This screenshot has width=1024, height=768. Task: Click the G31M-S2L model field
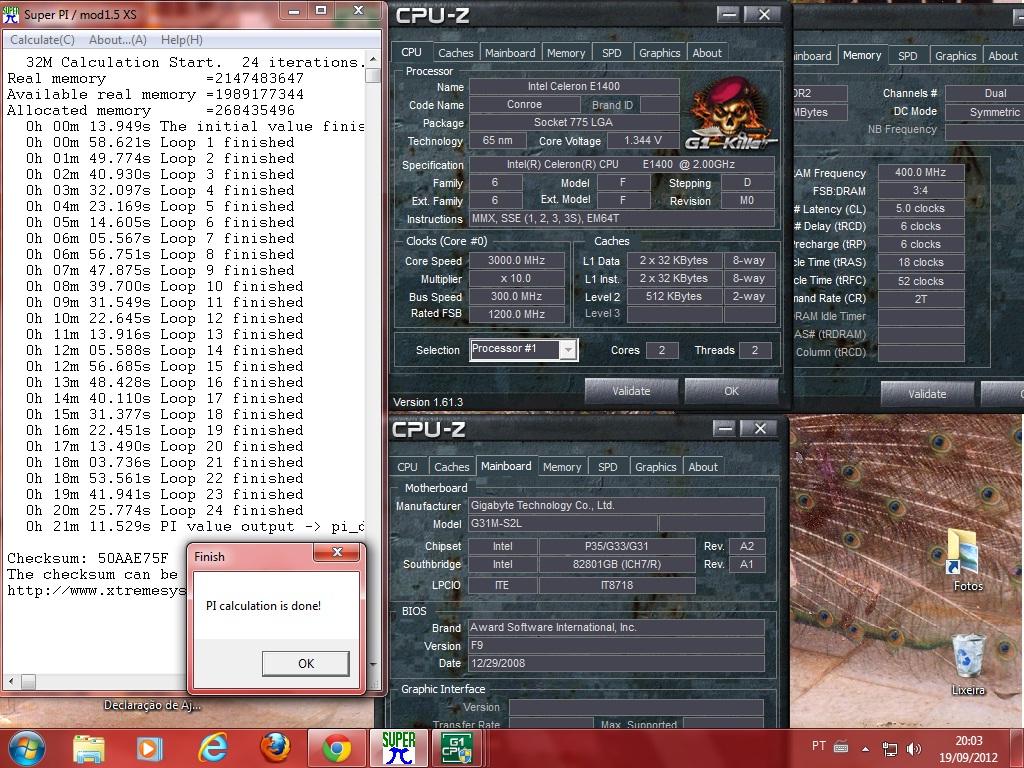[563, 524]
